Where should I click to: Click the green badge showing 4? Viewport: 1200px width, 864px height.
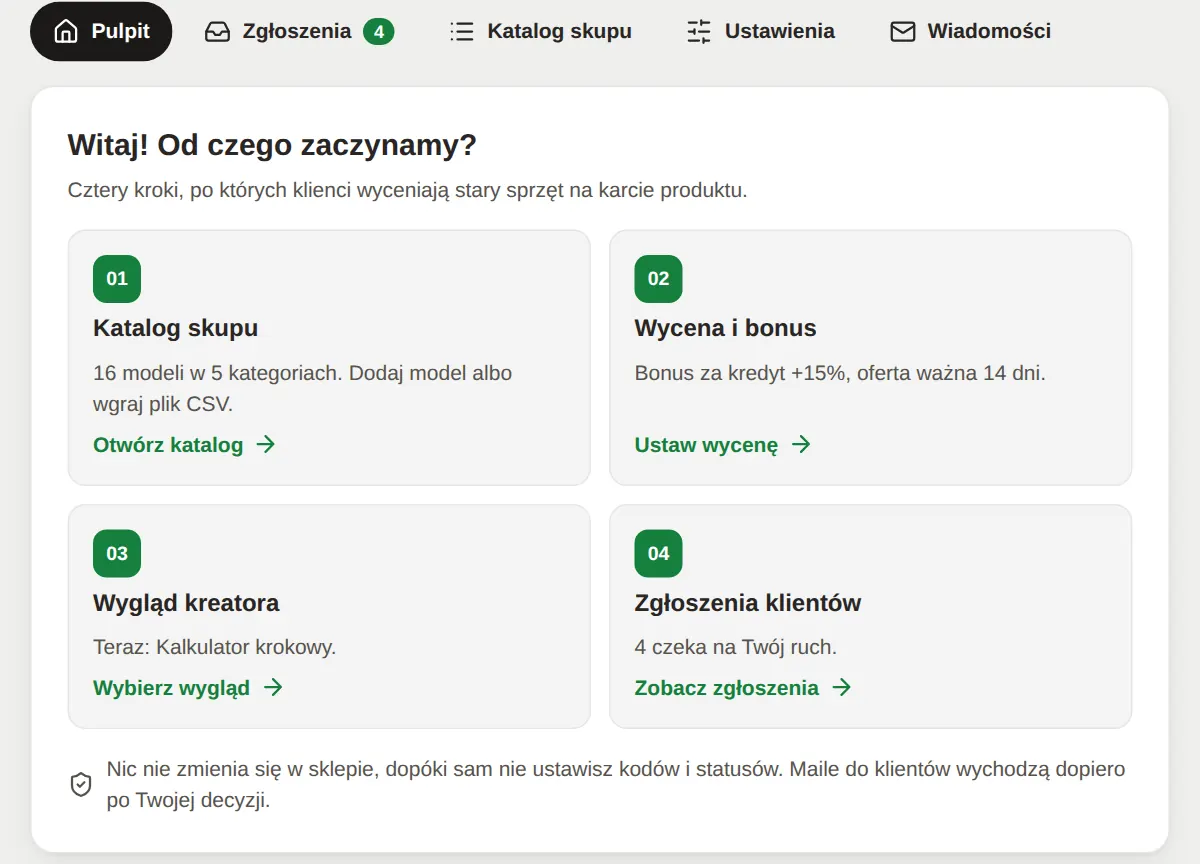point(378,32)
